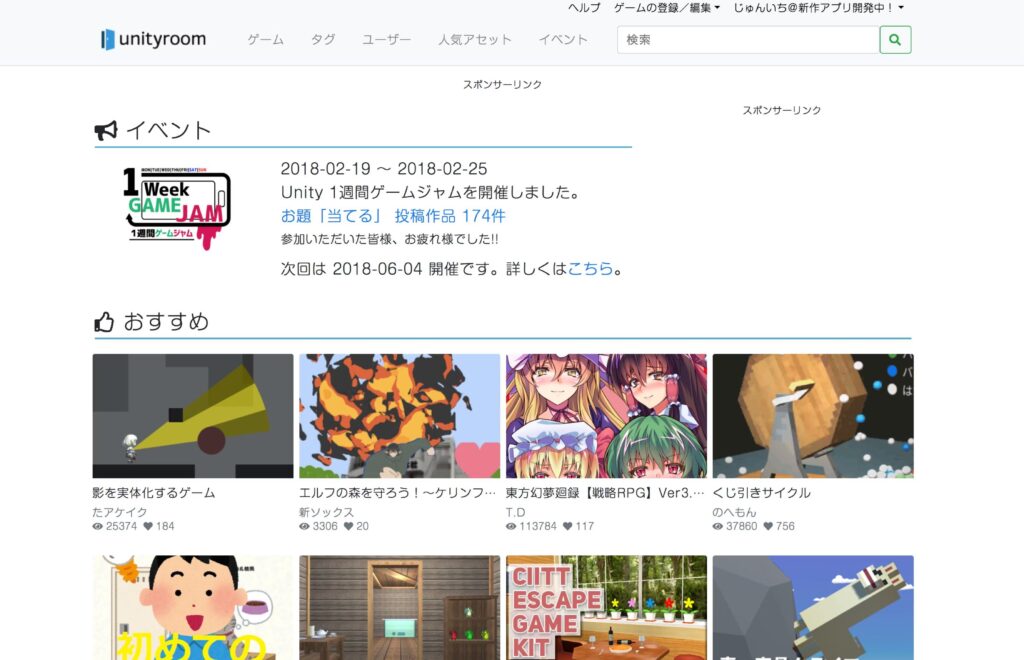Click the eye view-count icon under 東方幻夢廻録
1024x660 pixels.
[x=510, y=526]
